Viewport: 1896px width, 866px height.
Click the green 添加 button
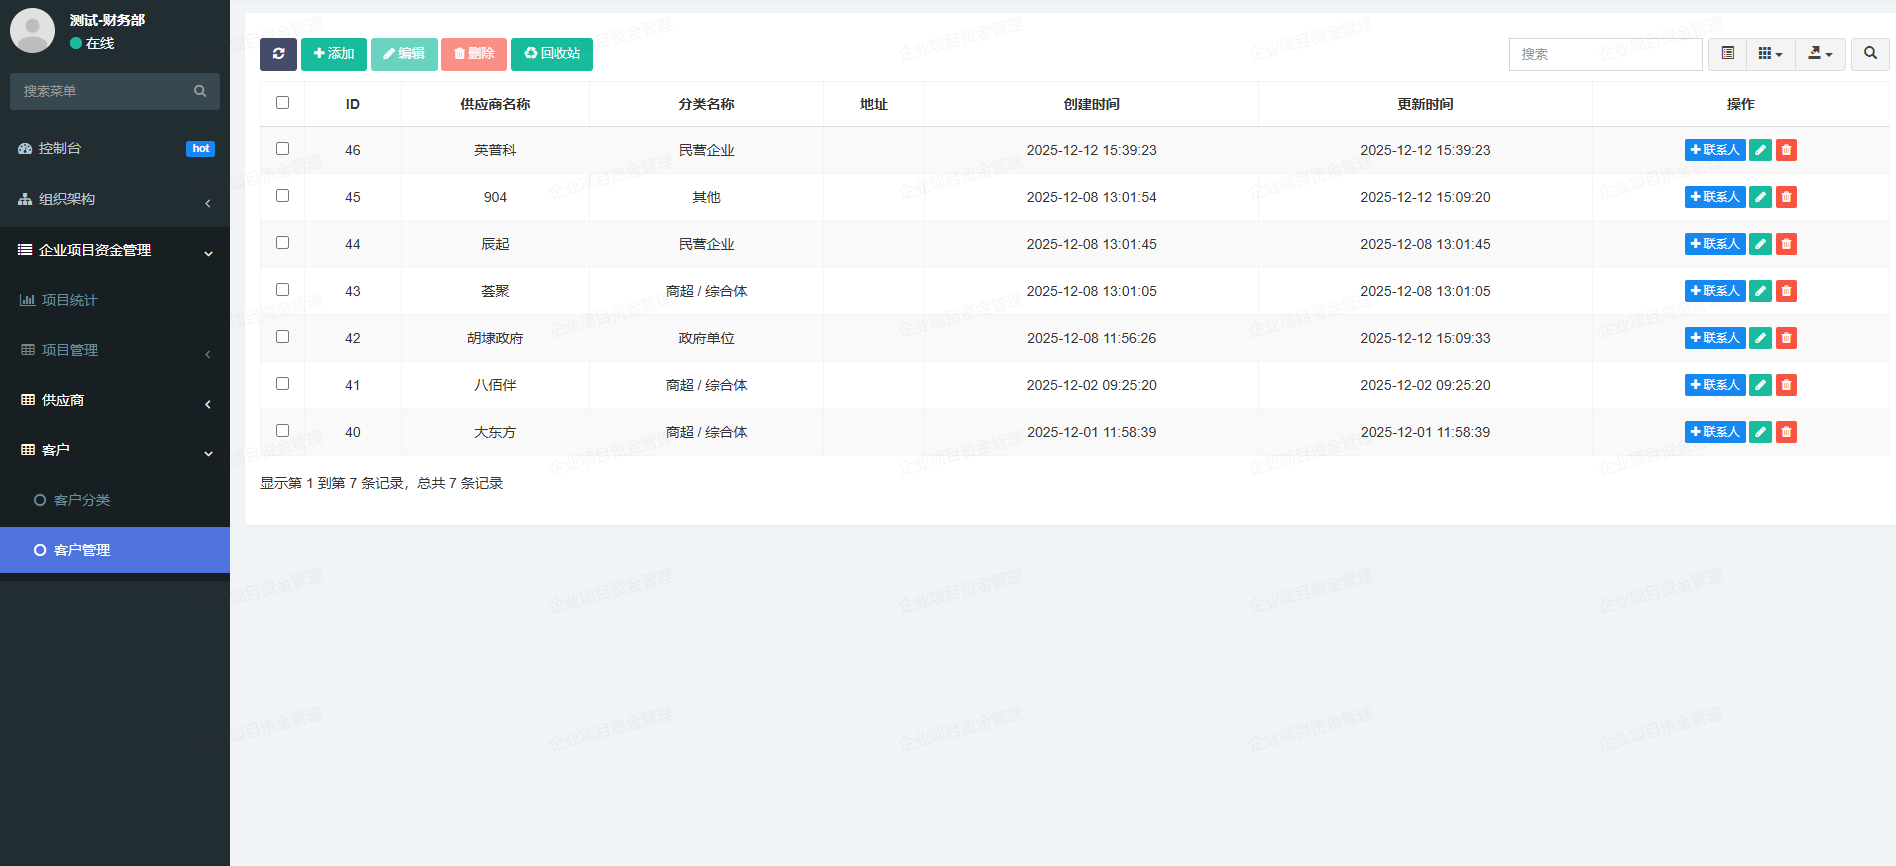334,54
